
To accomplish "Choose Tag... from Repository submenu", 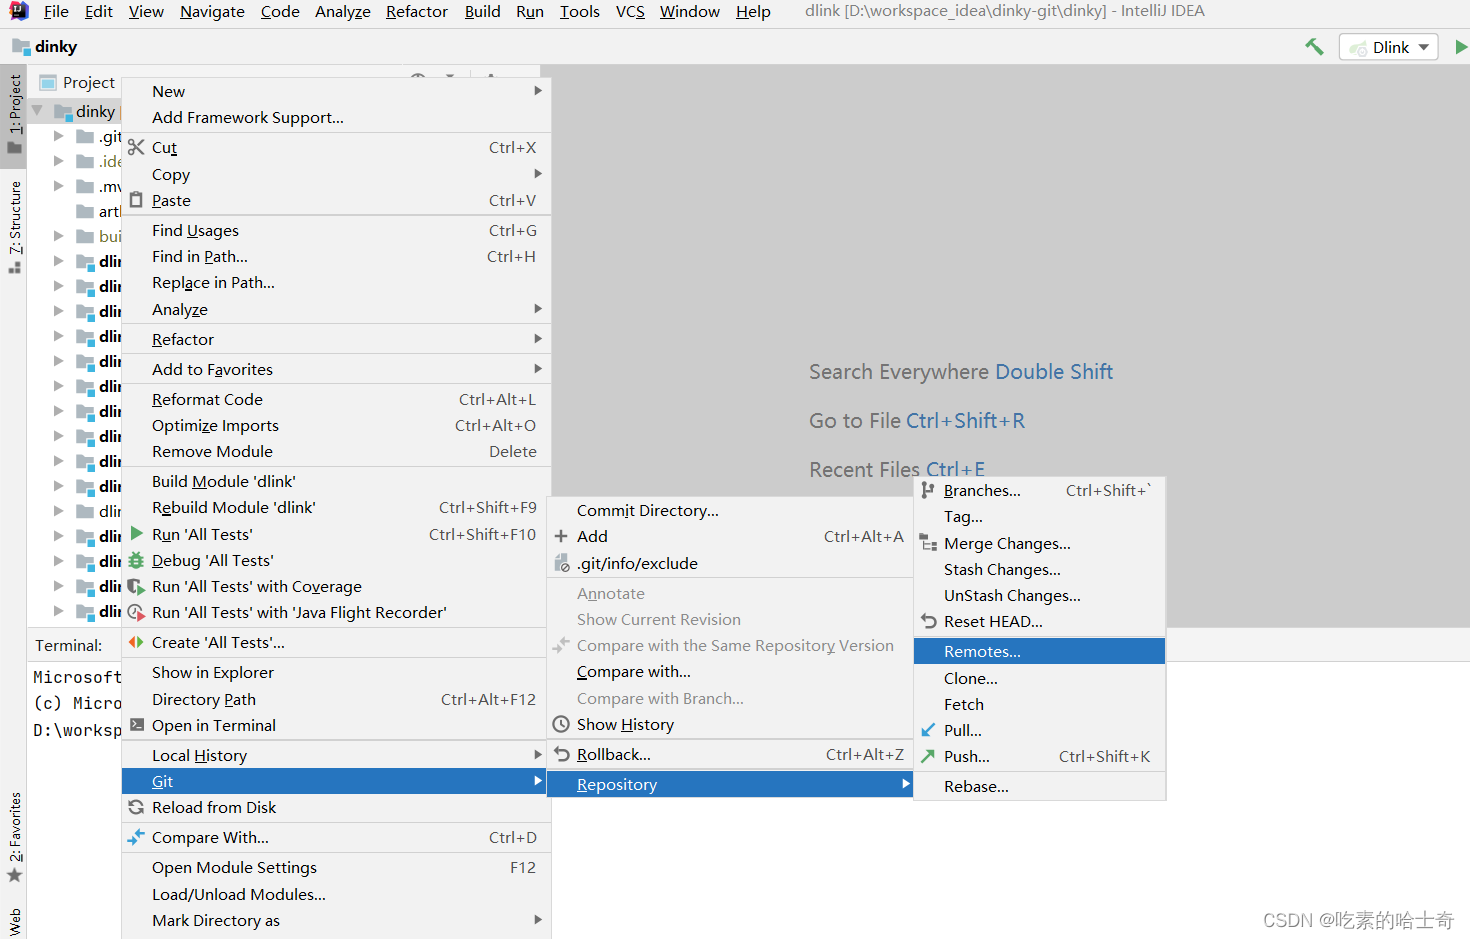I will [1039, 517].
